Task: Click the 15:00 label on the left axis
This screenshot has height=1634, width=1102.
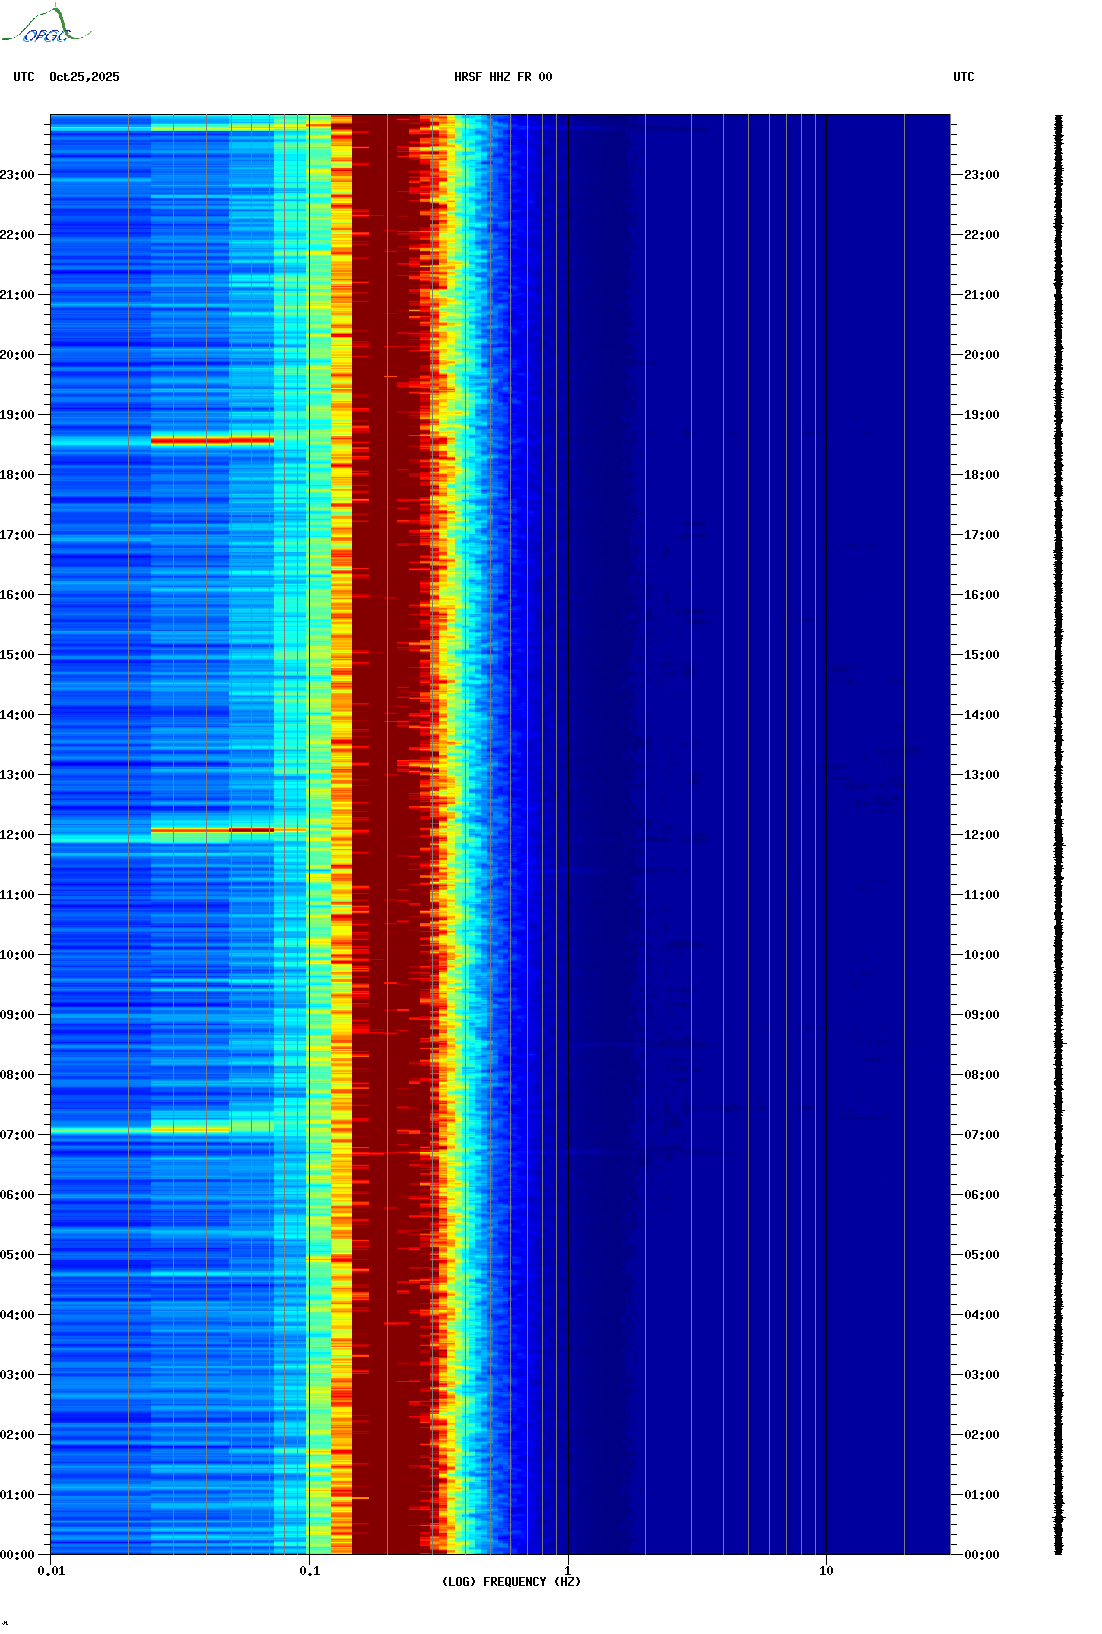Action: click(x=17, y=655)
